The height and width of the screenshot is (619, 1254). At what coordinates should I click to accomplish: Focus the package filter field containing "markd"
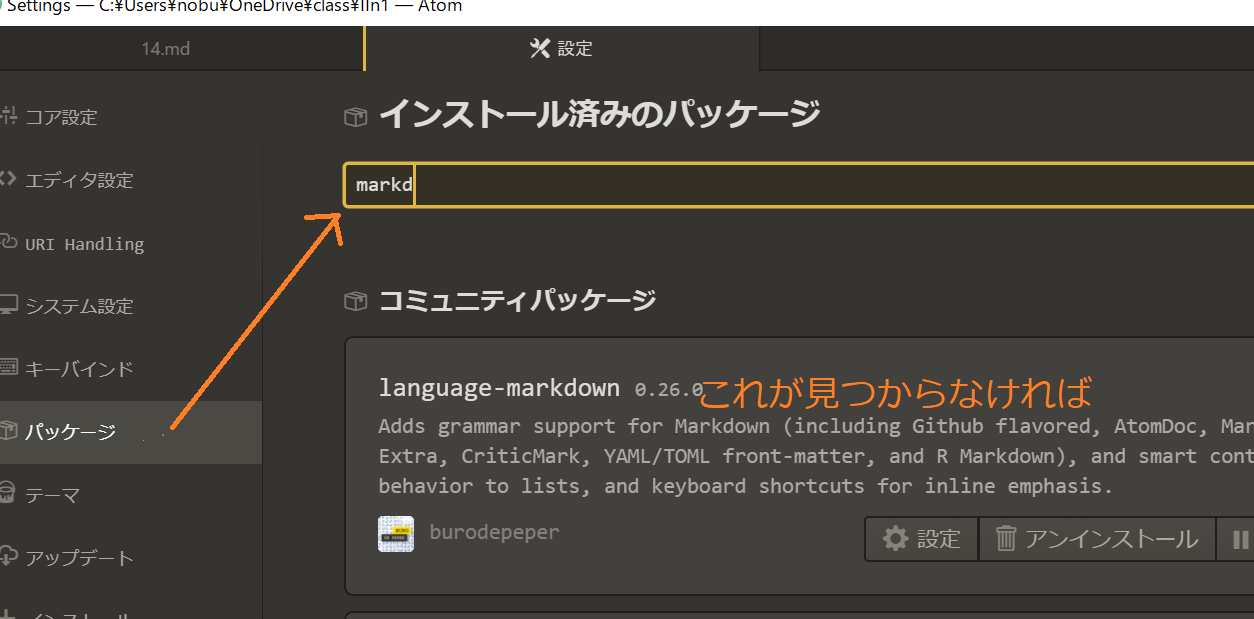click(800, 186)
